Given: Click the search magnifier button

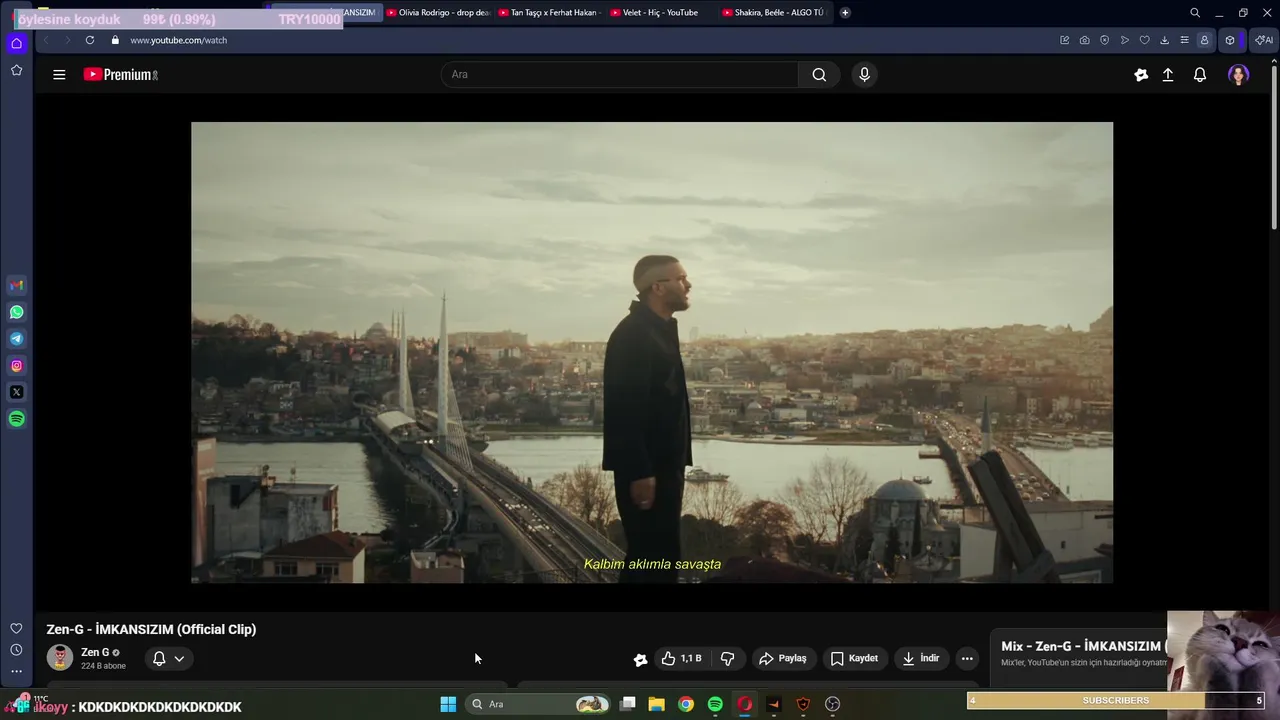Looking at the screenshot, I should point(819,74).
